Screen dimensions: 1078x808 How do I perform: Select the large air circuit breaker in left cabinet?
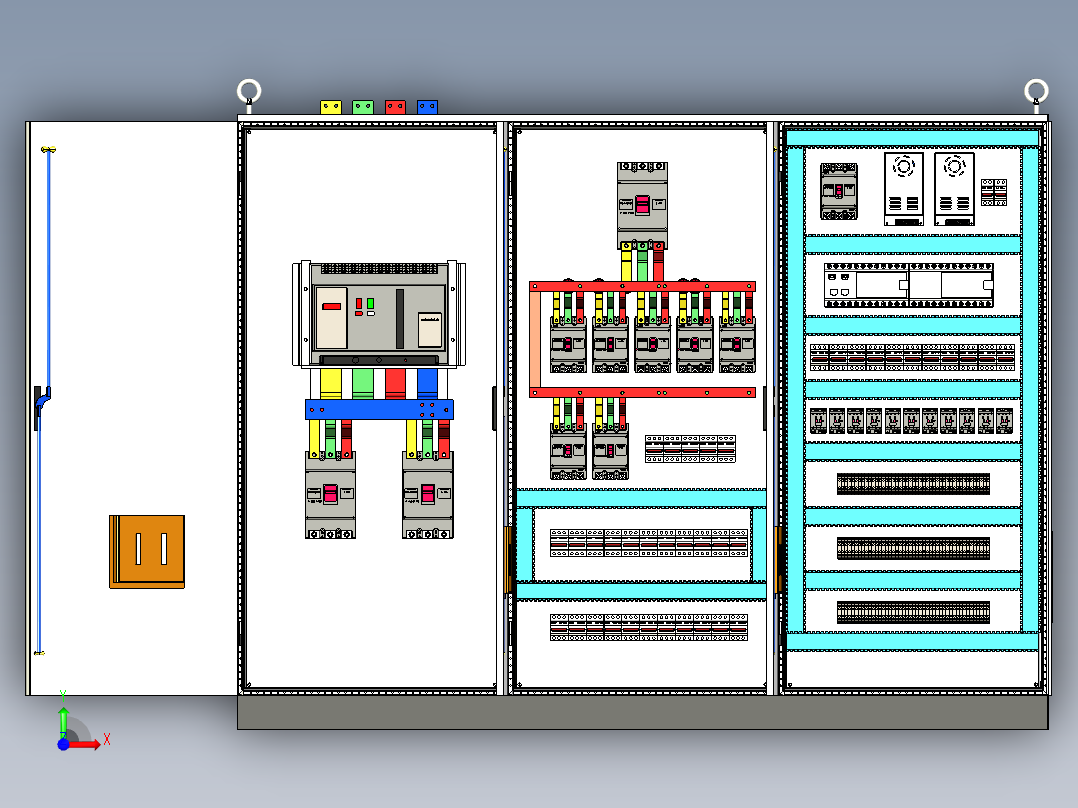(x=379, y=314)
